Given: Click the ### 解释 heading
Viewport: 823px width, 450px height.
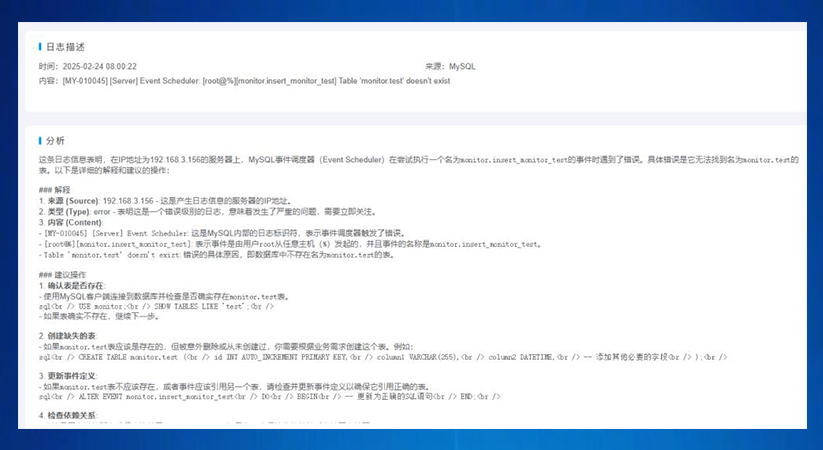Looking at the screenshot, I should pyautogui.click(x=55, y=190).
